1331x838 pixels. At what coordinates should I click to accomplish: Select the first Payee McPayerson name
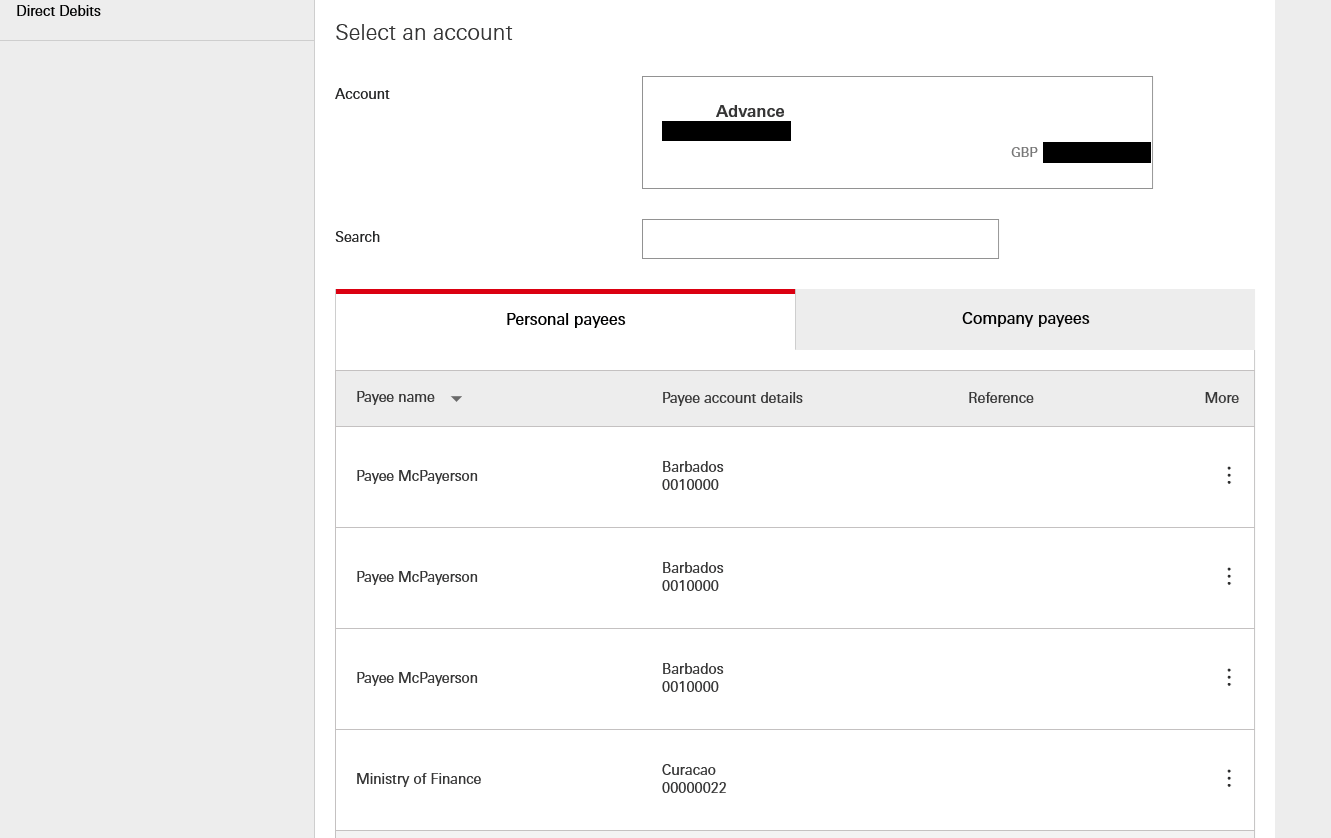tap(416, 476)
